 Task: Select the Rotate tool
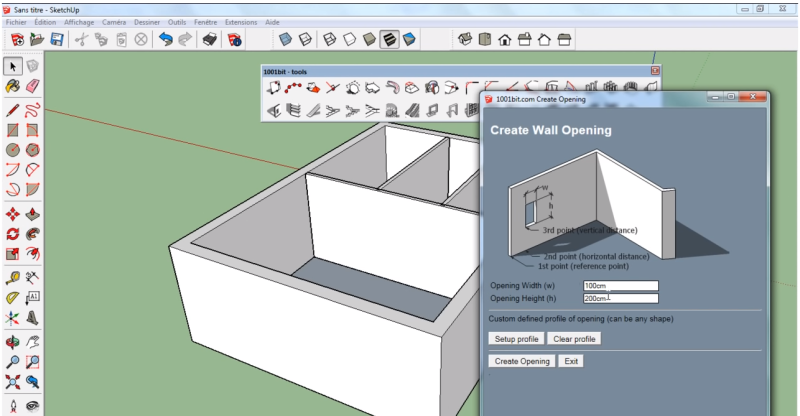(x=13, y=234)
